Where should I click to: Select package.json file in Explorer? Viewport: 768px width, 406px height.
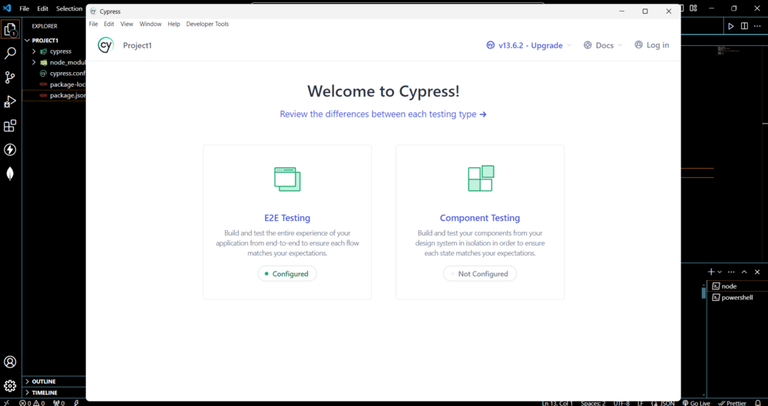pos(54,96)
